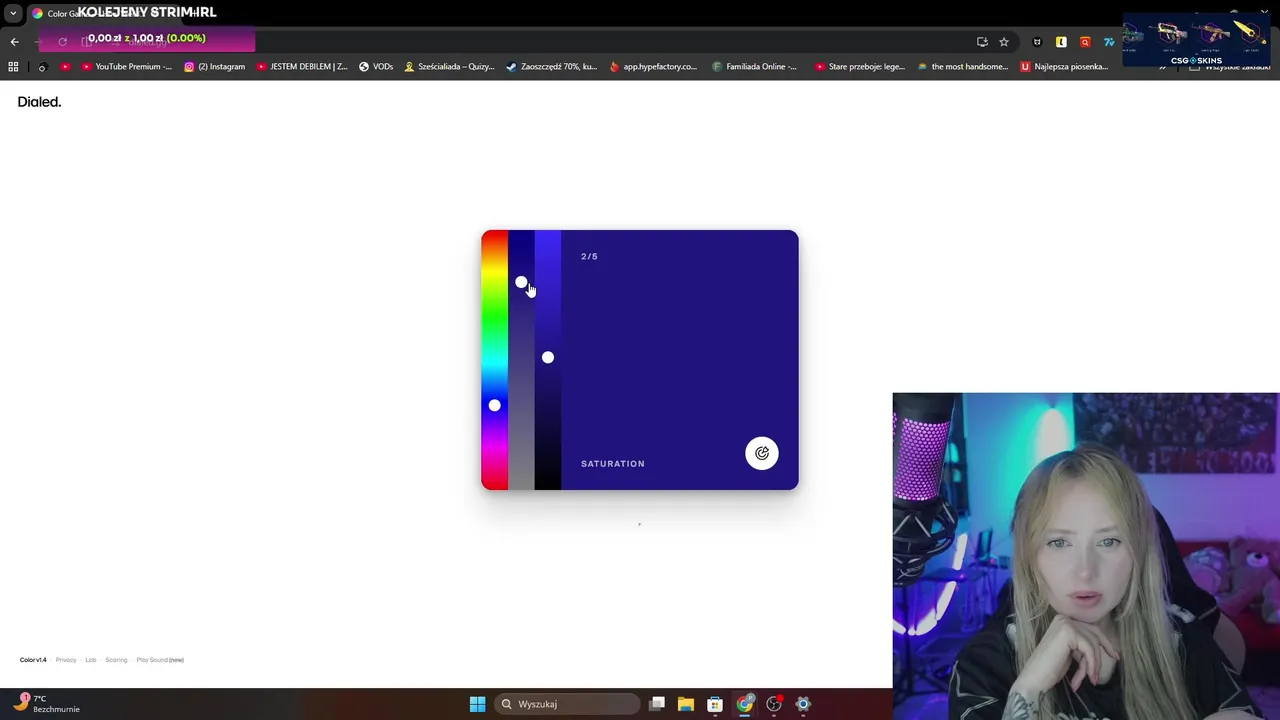Go back with browser back arrow
Image resolution: width=1280 pixels, height=720 pixels.
[x=14, y=42]
